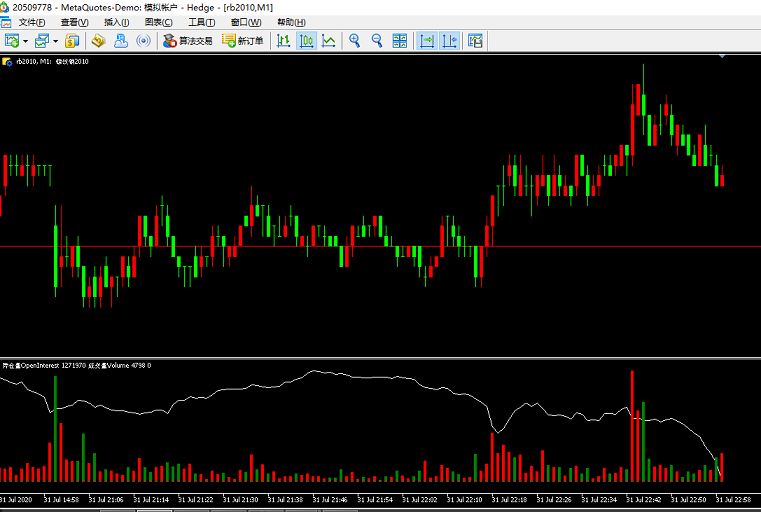Expand the new chart dropdown arrow
Viewport: 761px width, 512px height.
point(26,41)
